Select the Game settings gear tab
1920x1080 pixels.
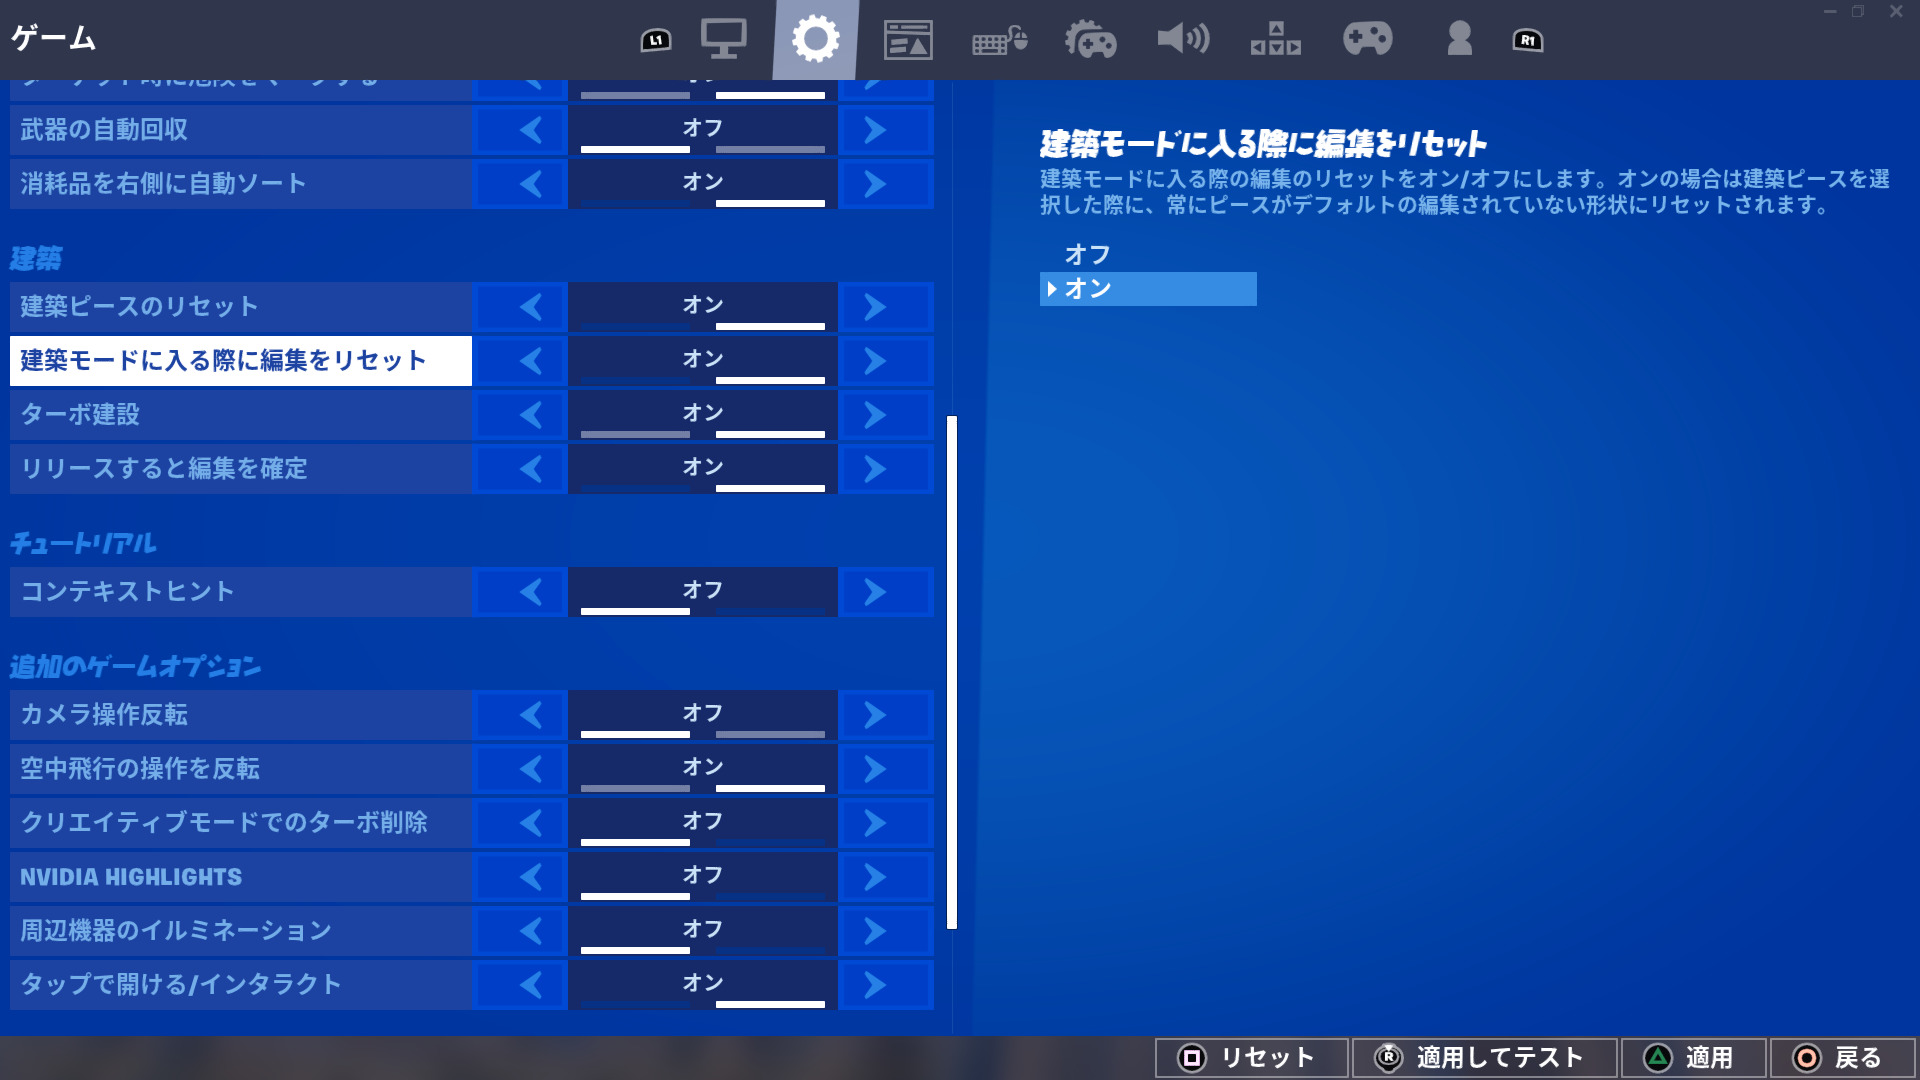pyautogui.click(x=815, y=40)
